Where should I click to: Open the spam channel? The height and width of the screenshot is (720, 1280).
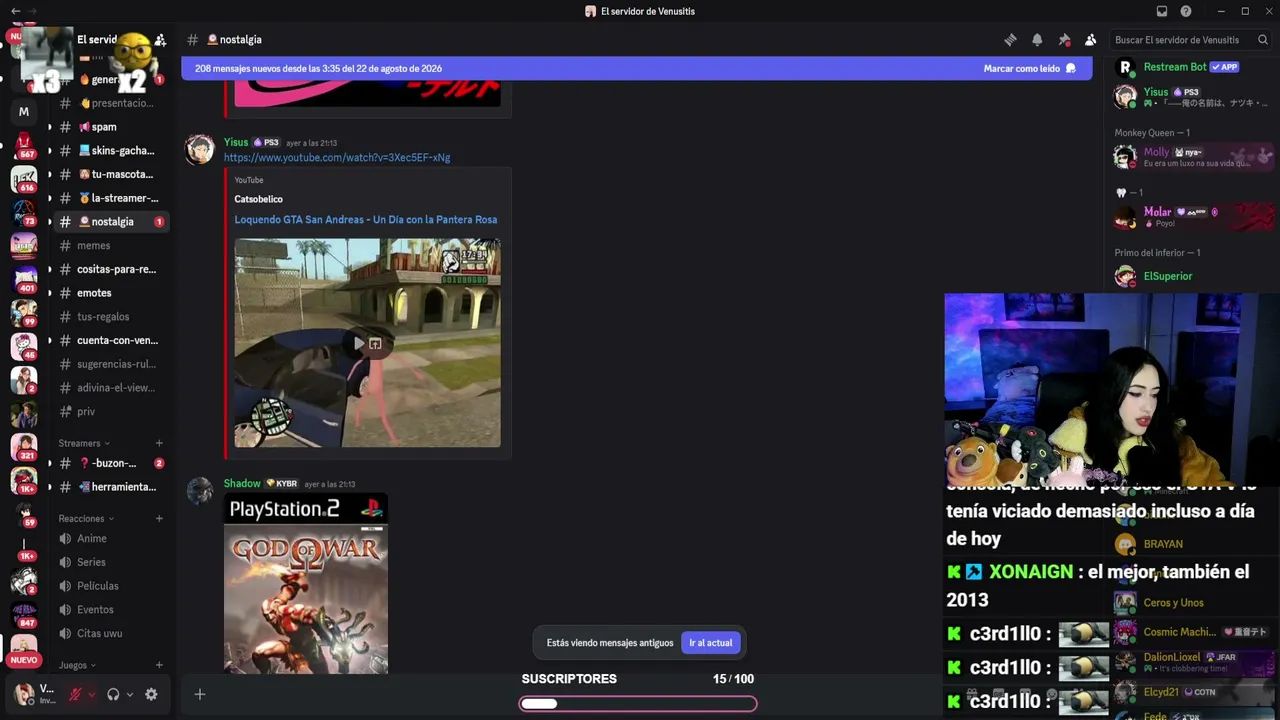109,127
